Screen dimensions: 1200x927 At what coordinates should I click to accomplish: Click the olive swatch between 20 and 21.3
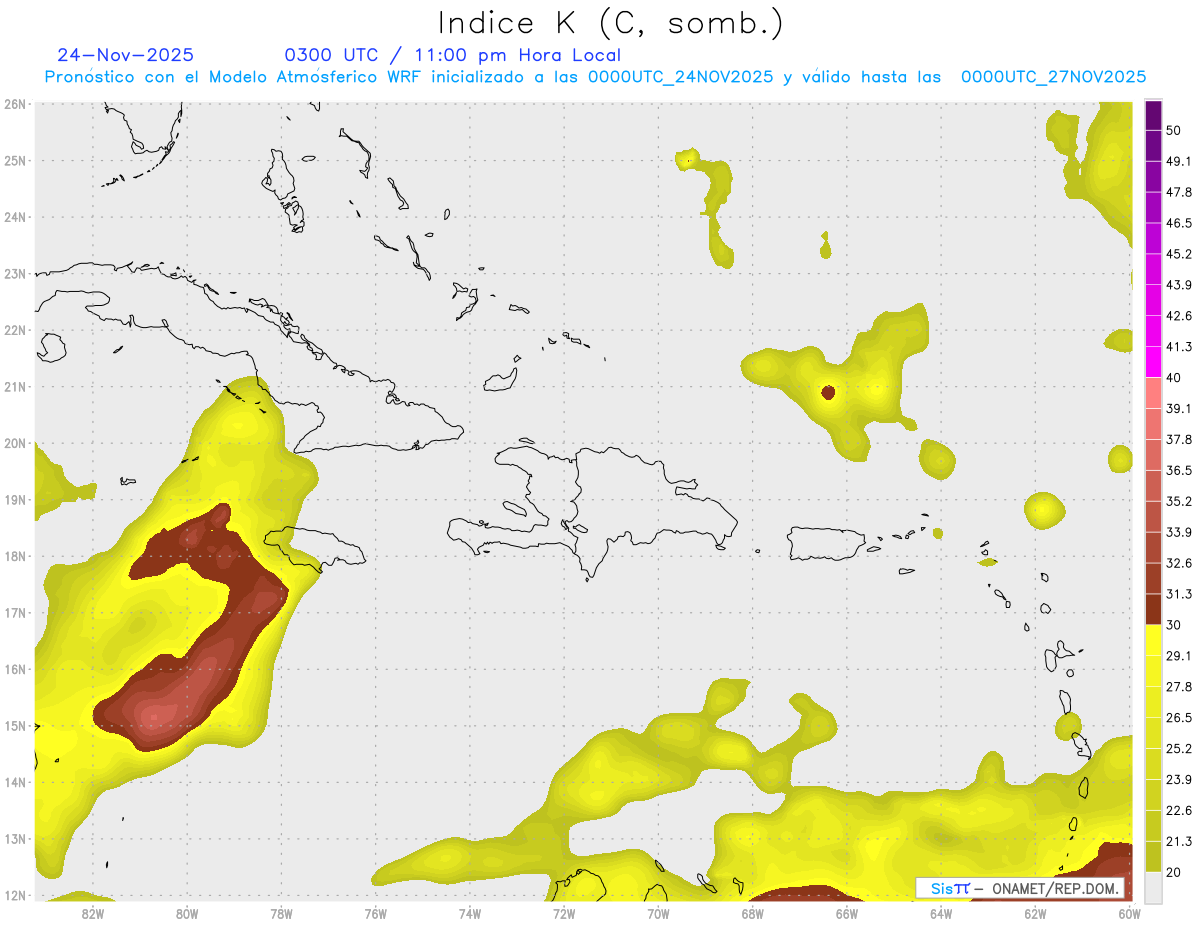click(1153, 856)
